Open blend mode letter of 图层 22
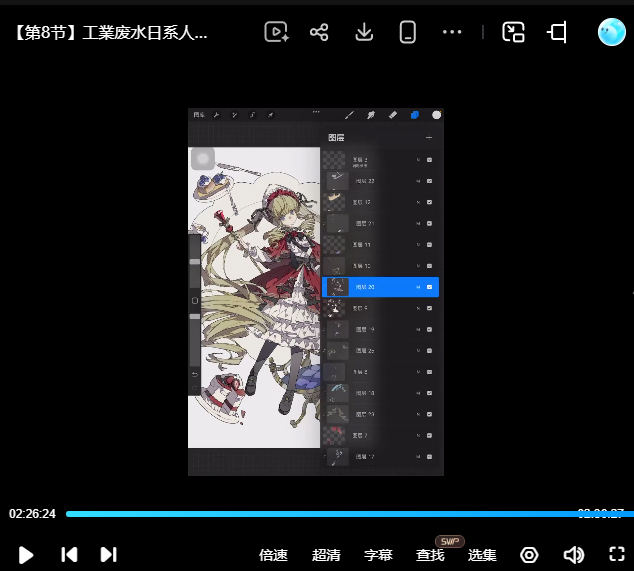 click(x=418, y=181)
